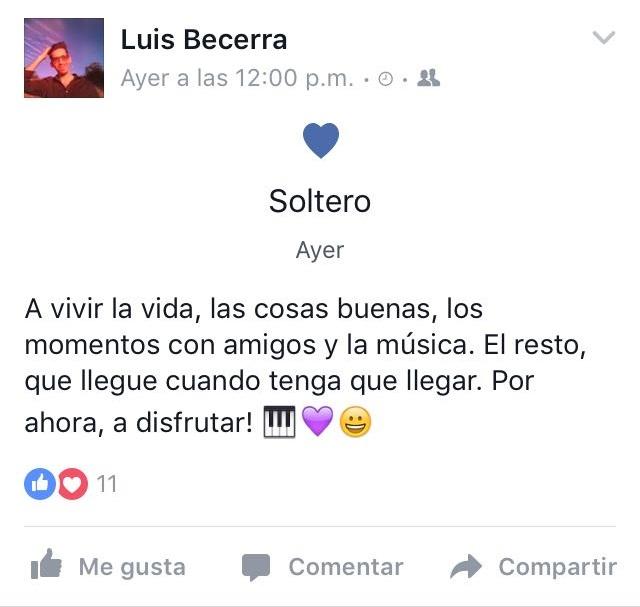The width and height of the screenshot is (640, 607).
Task: Tap the red heart love reaction icon
Action: [x=73, y=484]
